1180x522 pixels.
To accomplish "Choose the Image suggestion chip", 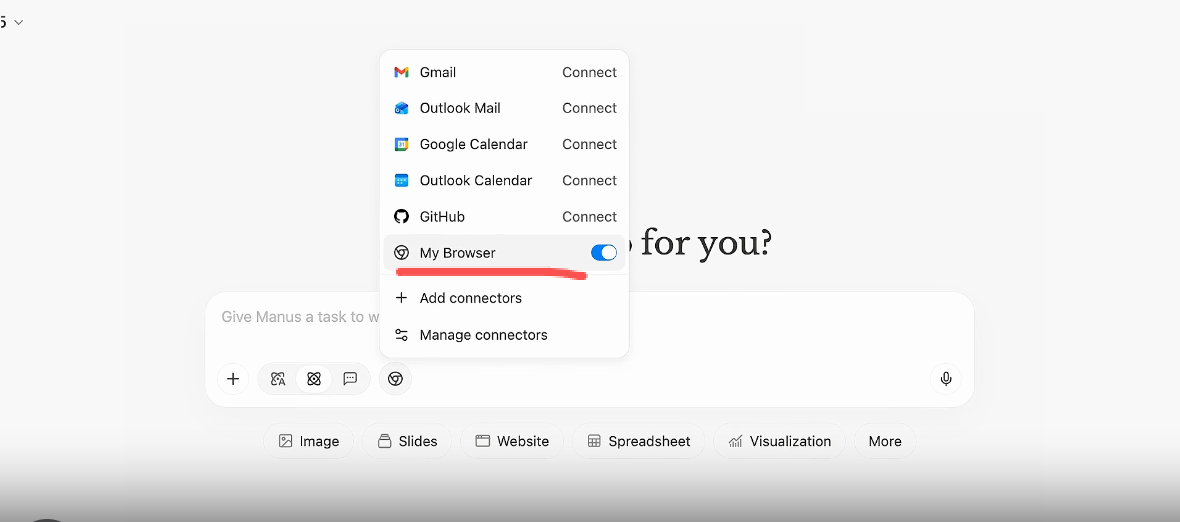I will point(309,442).
